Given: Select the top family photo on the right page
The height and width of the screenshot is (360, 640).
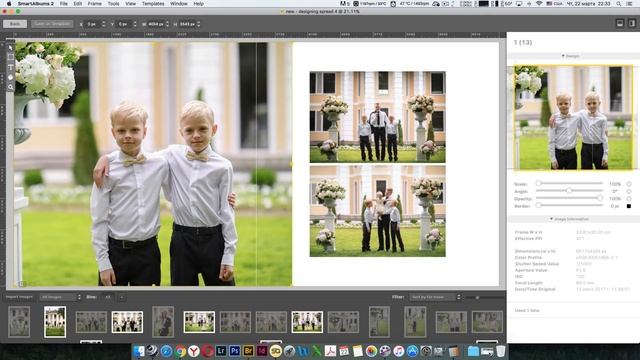Looking at the screenshot, I should point(378,117).
